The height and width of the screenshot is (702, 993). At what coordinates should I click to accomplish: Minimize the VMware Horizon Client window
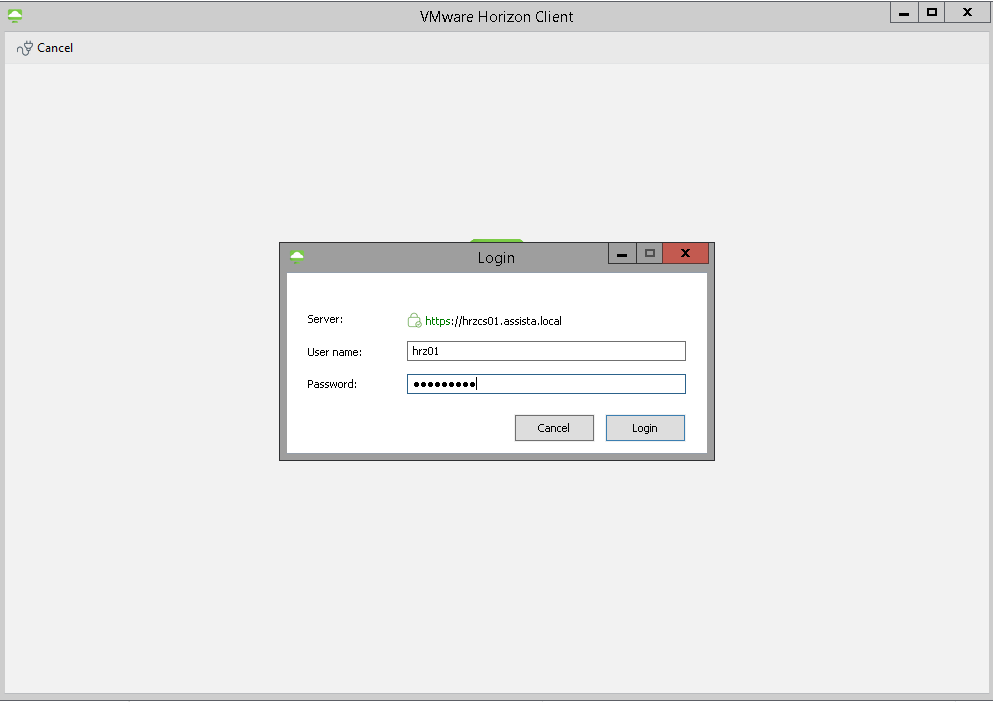904,13
